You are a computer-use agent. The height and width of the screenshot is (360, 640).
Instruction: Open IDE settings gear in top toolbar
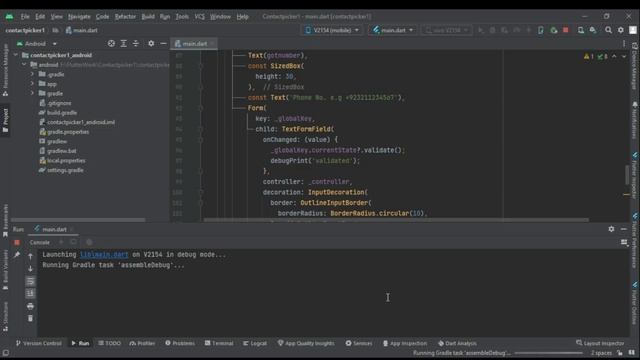[x=620, y=30]
